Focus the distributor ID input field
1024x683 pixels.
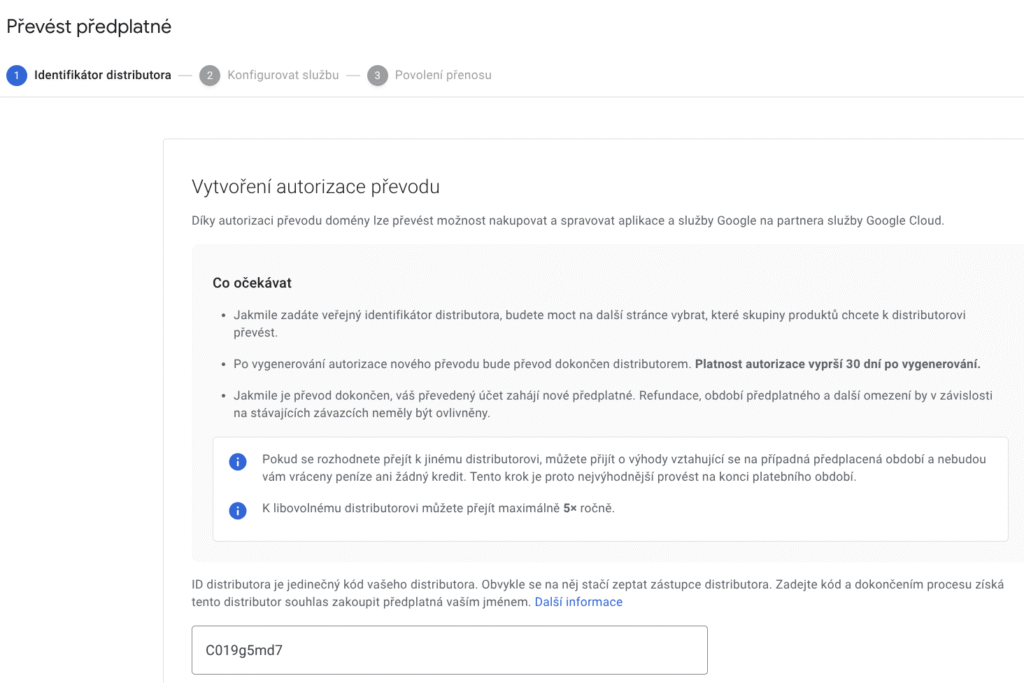[x=449, y=650]
